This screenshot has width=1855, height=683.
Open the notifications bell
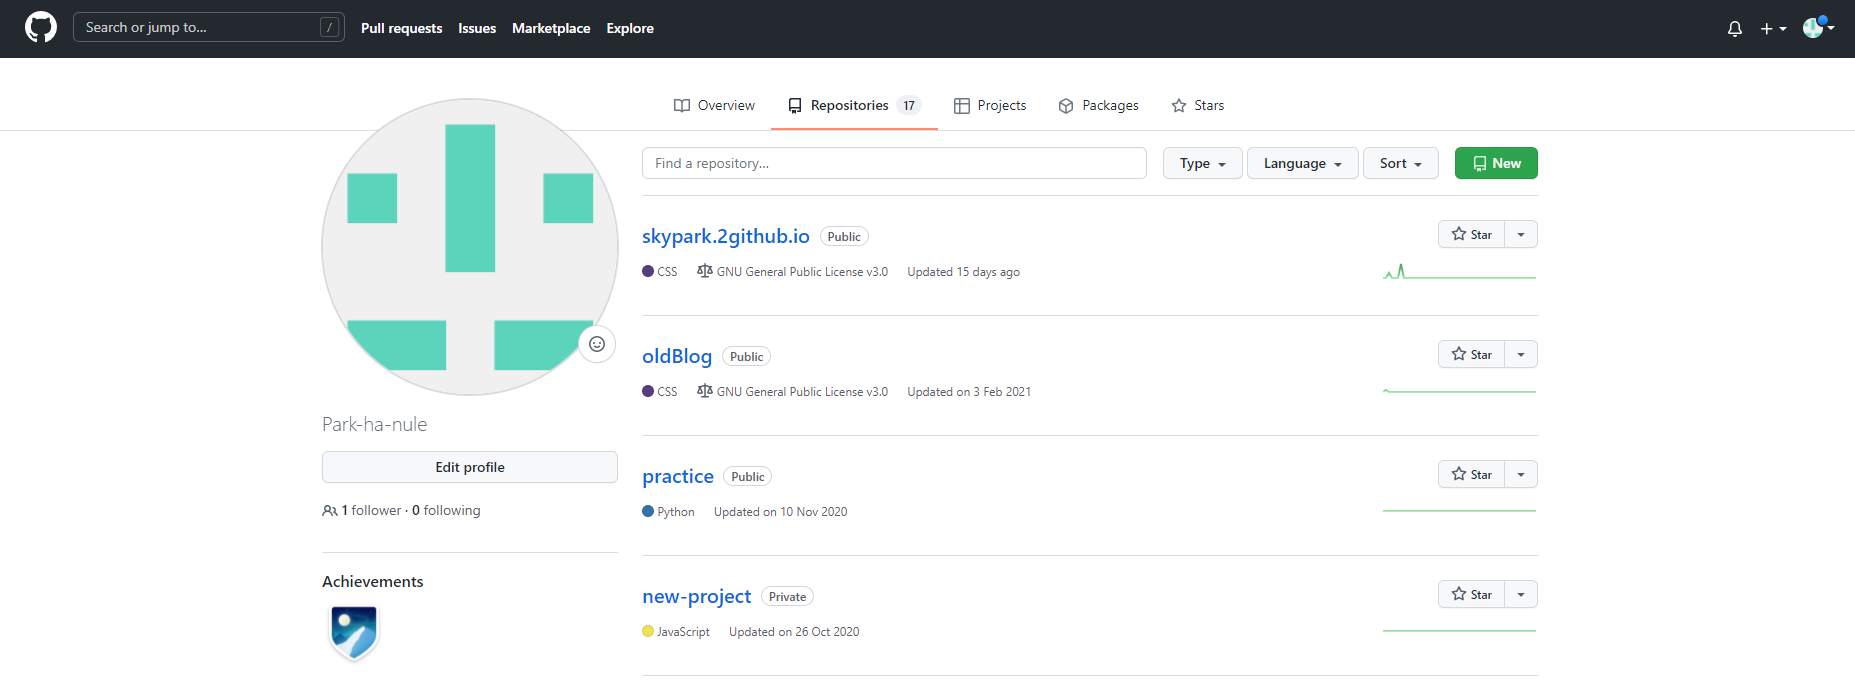click(x=1735, y=29)
